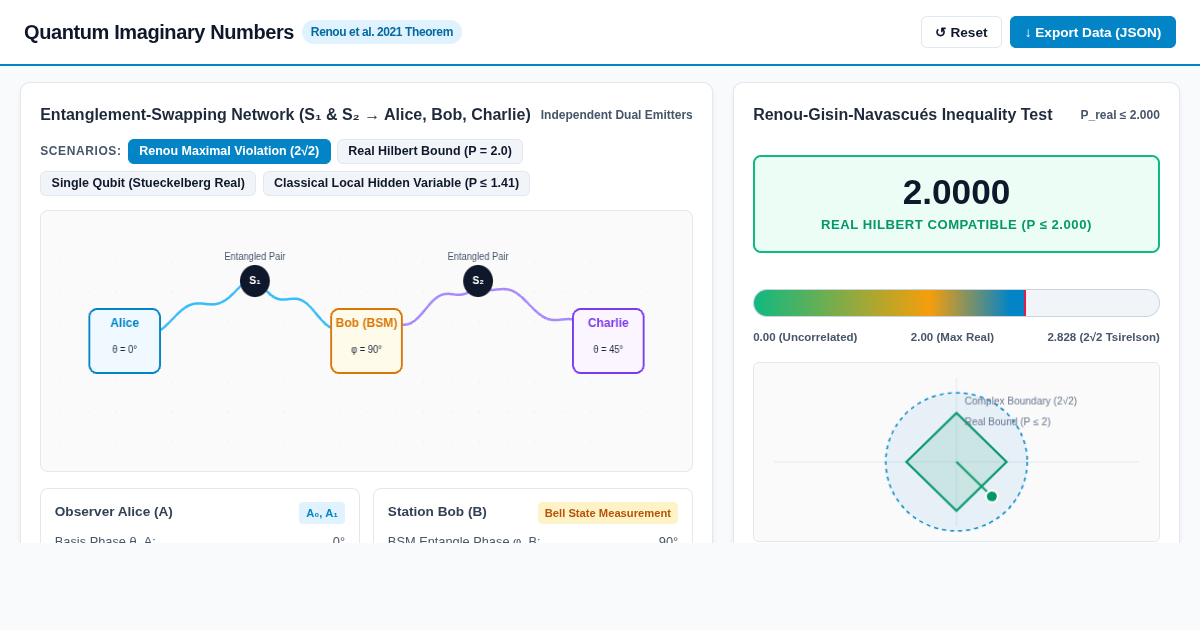
Task: Switch to Real Hilbert Bound scenario
Action: 430,152
